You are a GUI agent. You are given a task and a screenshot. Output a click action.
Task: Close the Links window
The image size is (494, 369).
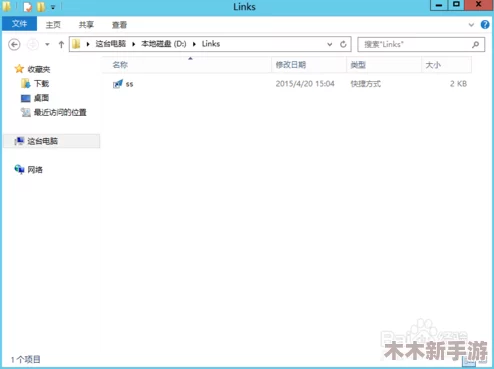(479, 5)
